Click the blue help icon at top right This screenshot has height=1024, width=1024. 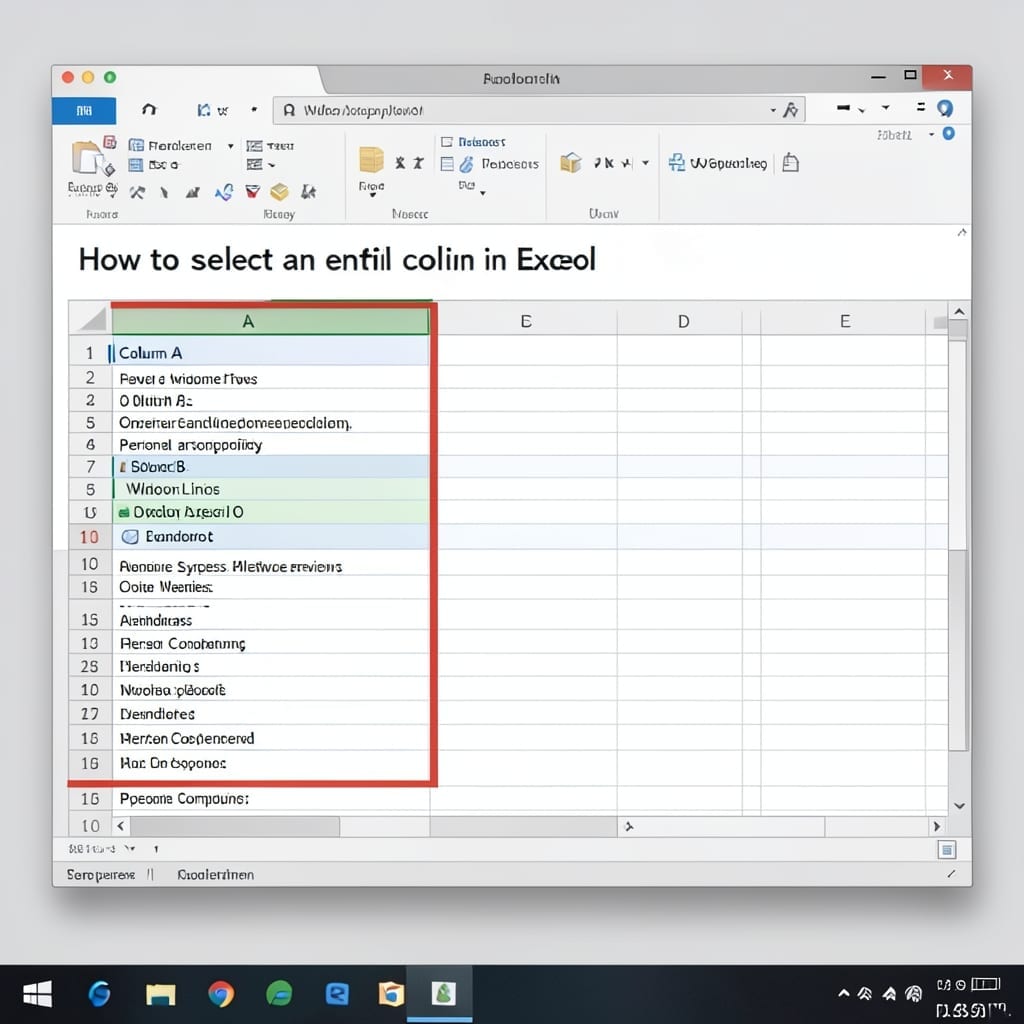[x=944, y=108]
